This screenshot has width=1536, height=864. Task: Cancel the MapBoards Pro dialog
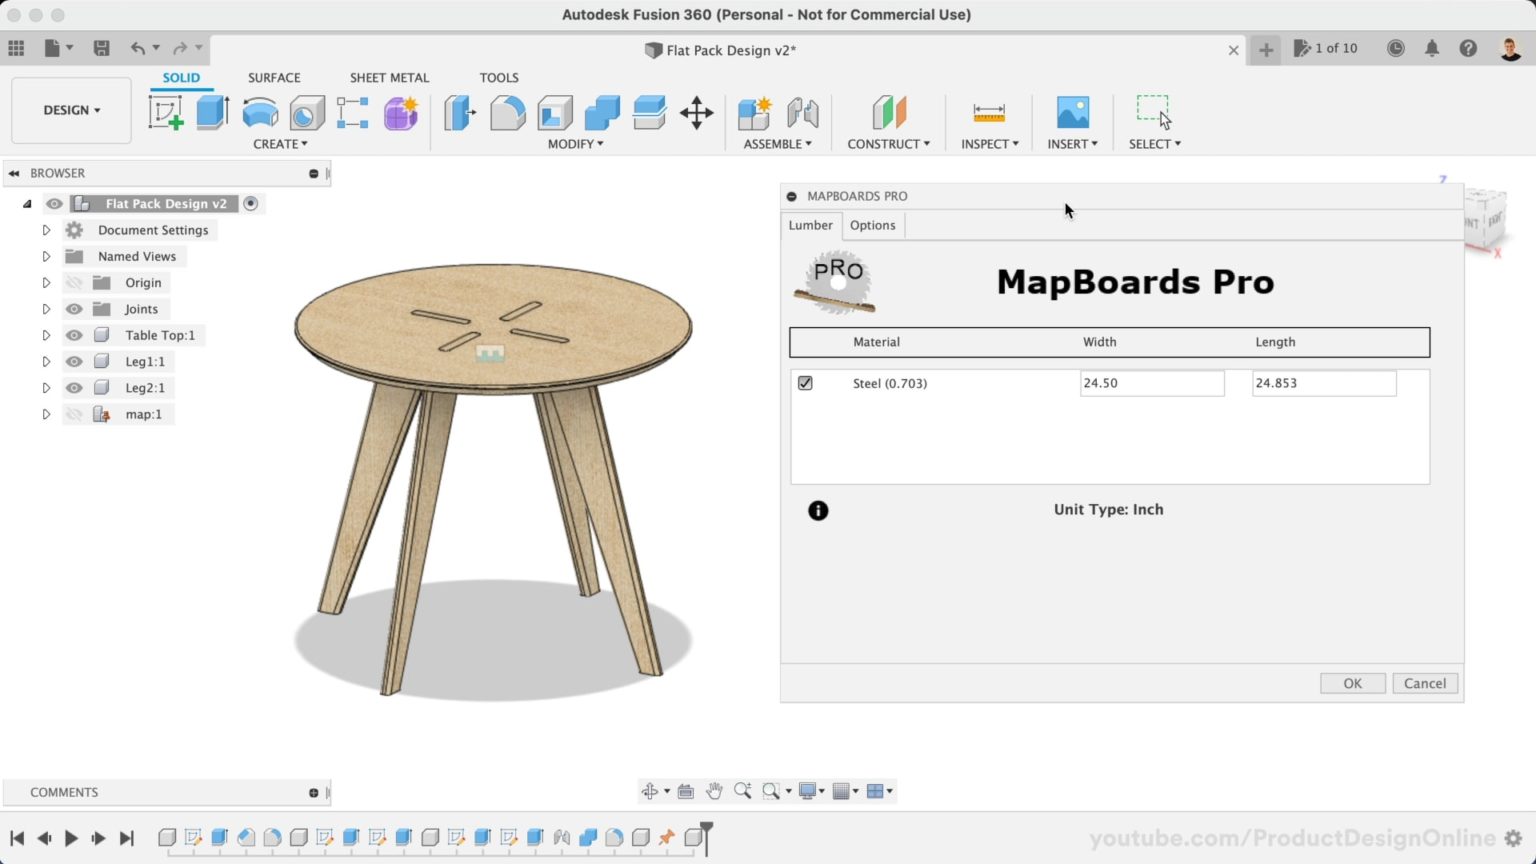1424,683
